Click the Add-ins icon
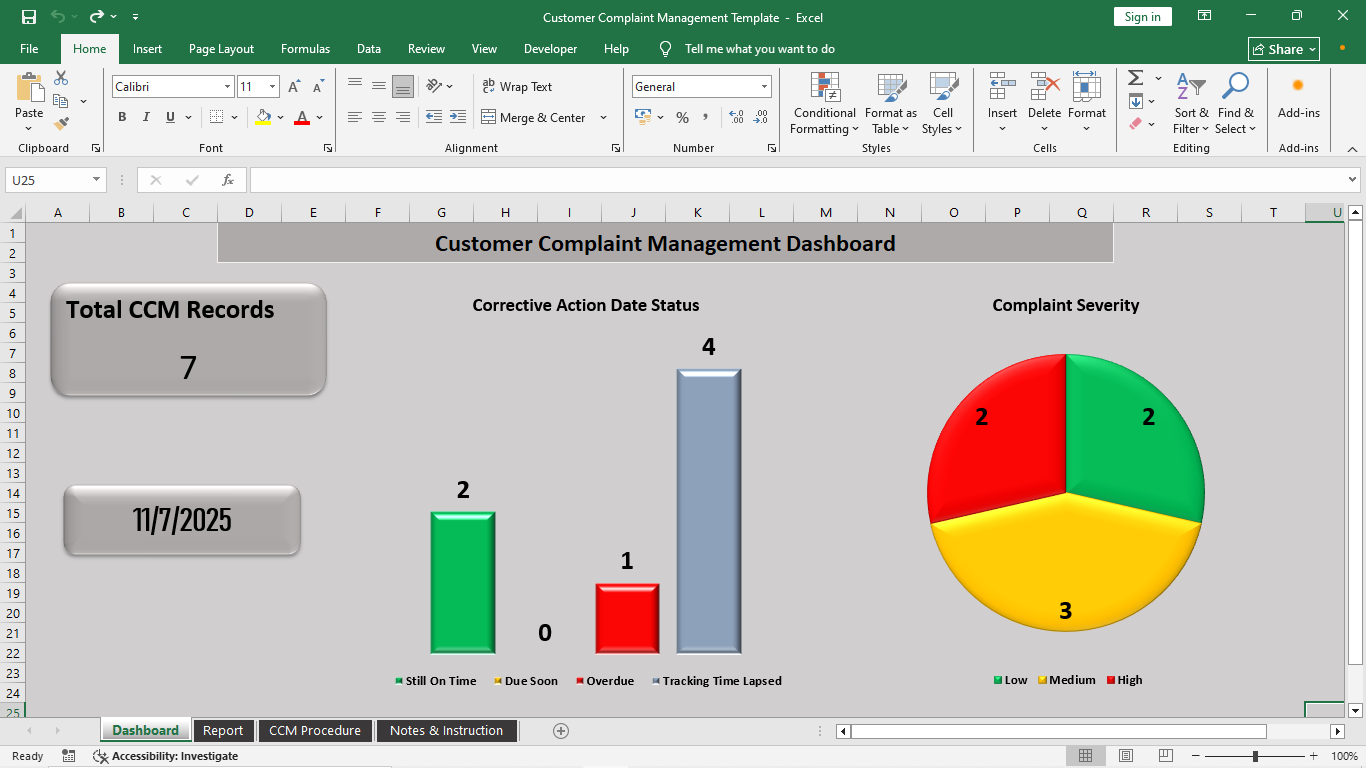This screenshot has width=1366, height=768. pyautogui.click(x=1298, y=85)
